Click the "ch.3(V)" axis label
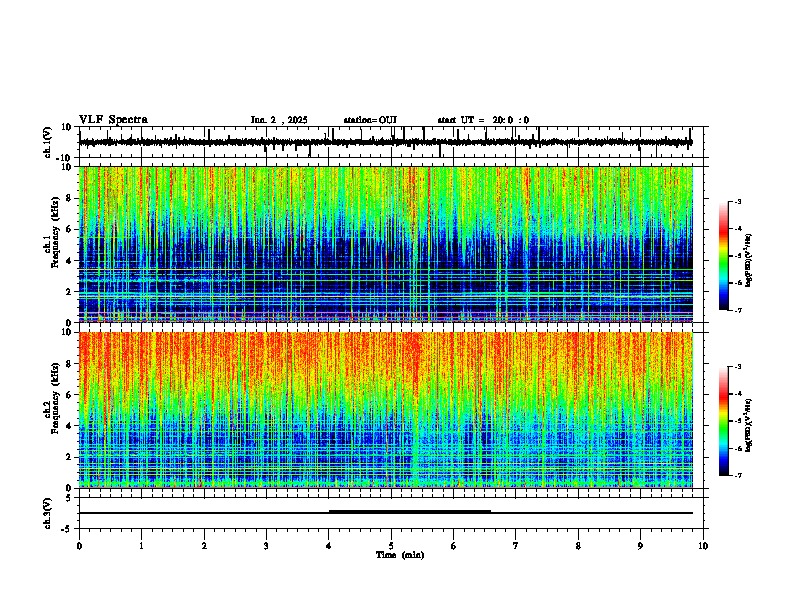Screen dimensions: 792x612 pos(48,514)
